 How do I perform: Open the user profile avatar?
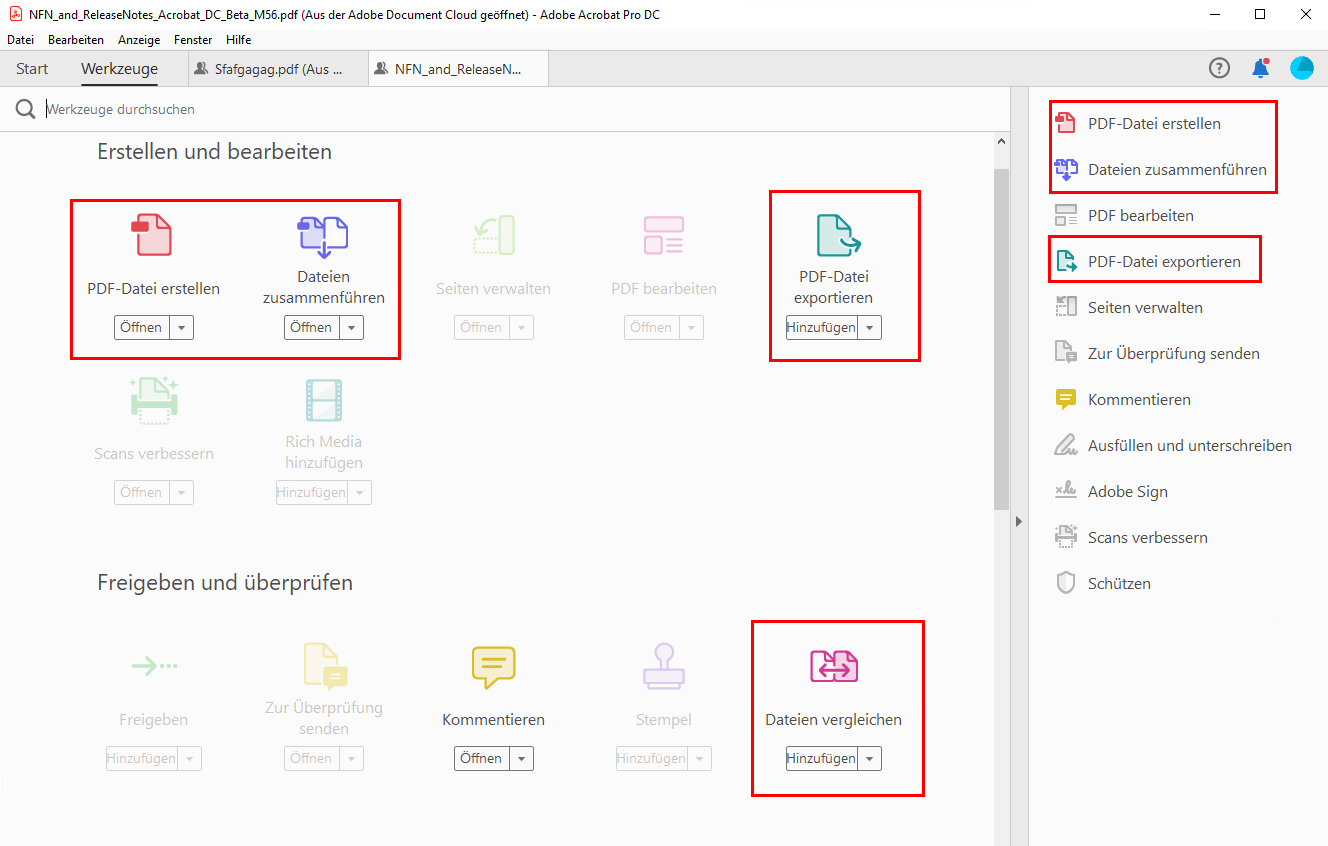click(1302, 68)
